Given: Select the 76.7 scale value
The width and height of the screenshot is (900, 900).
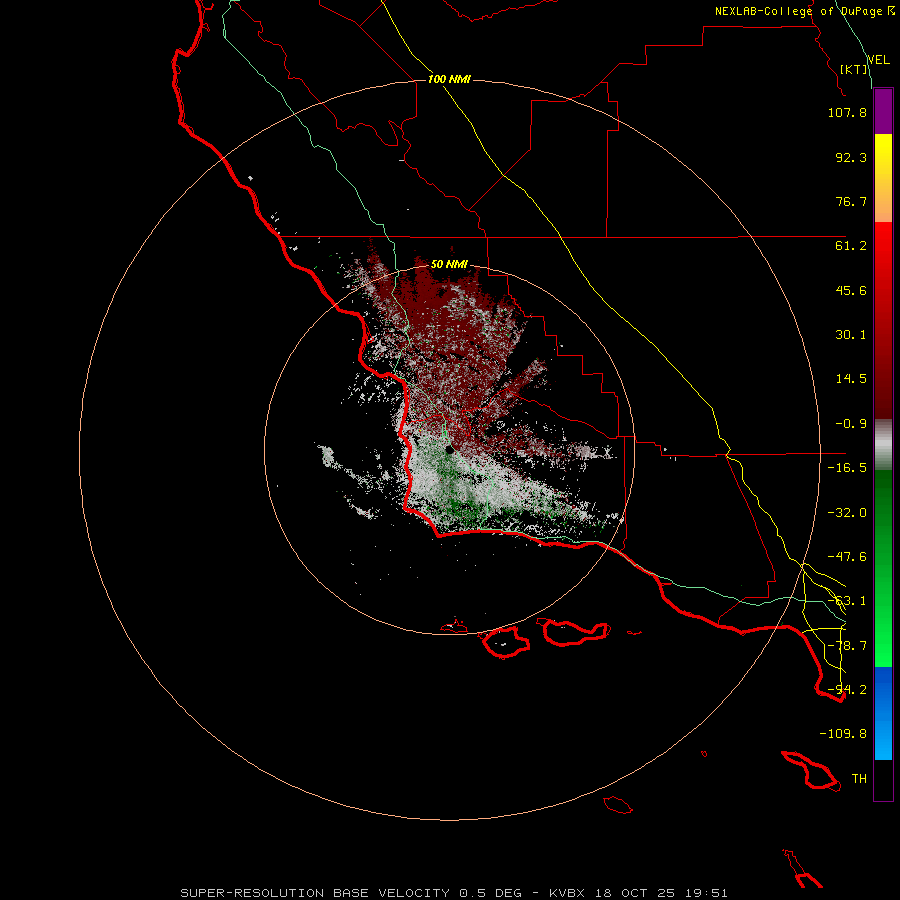Looking at the screenshot, I should coord(851,201).
